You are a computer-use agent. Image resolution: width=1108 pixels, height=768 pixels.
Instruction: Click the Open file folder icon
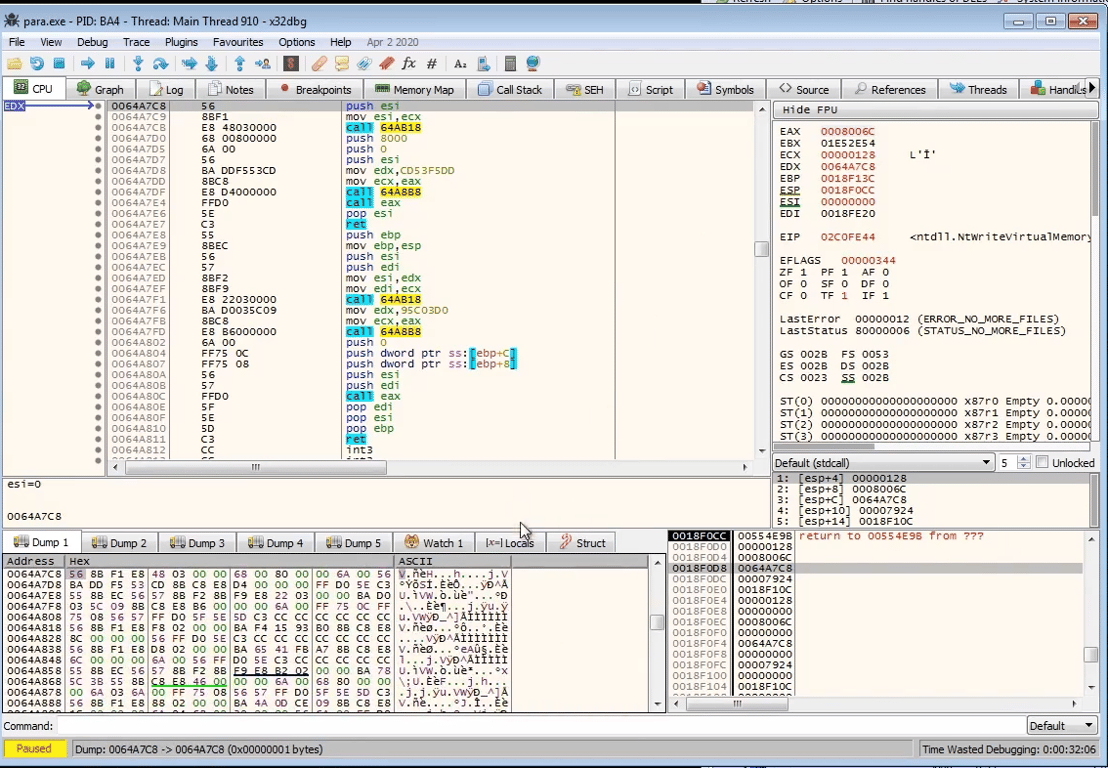14,64
